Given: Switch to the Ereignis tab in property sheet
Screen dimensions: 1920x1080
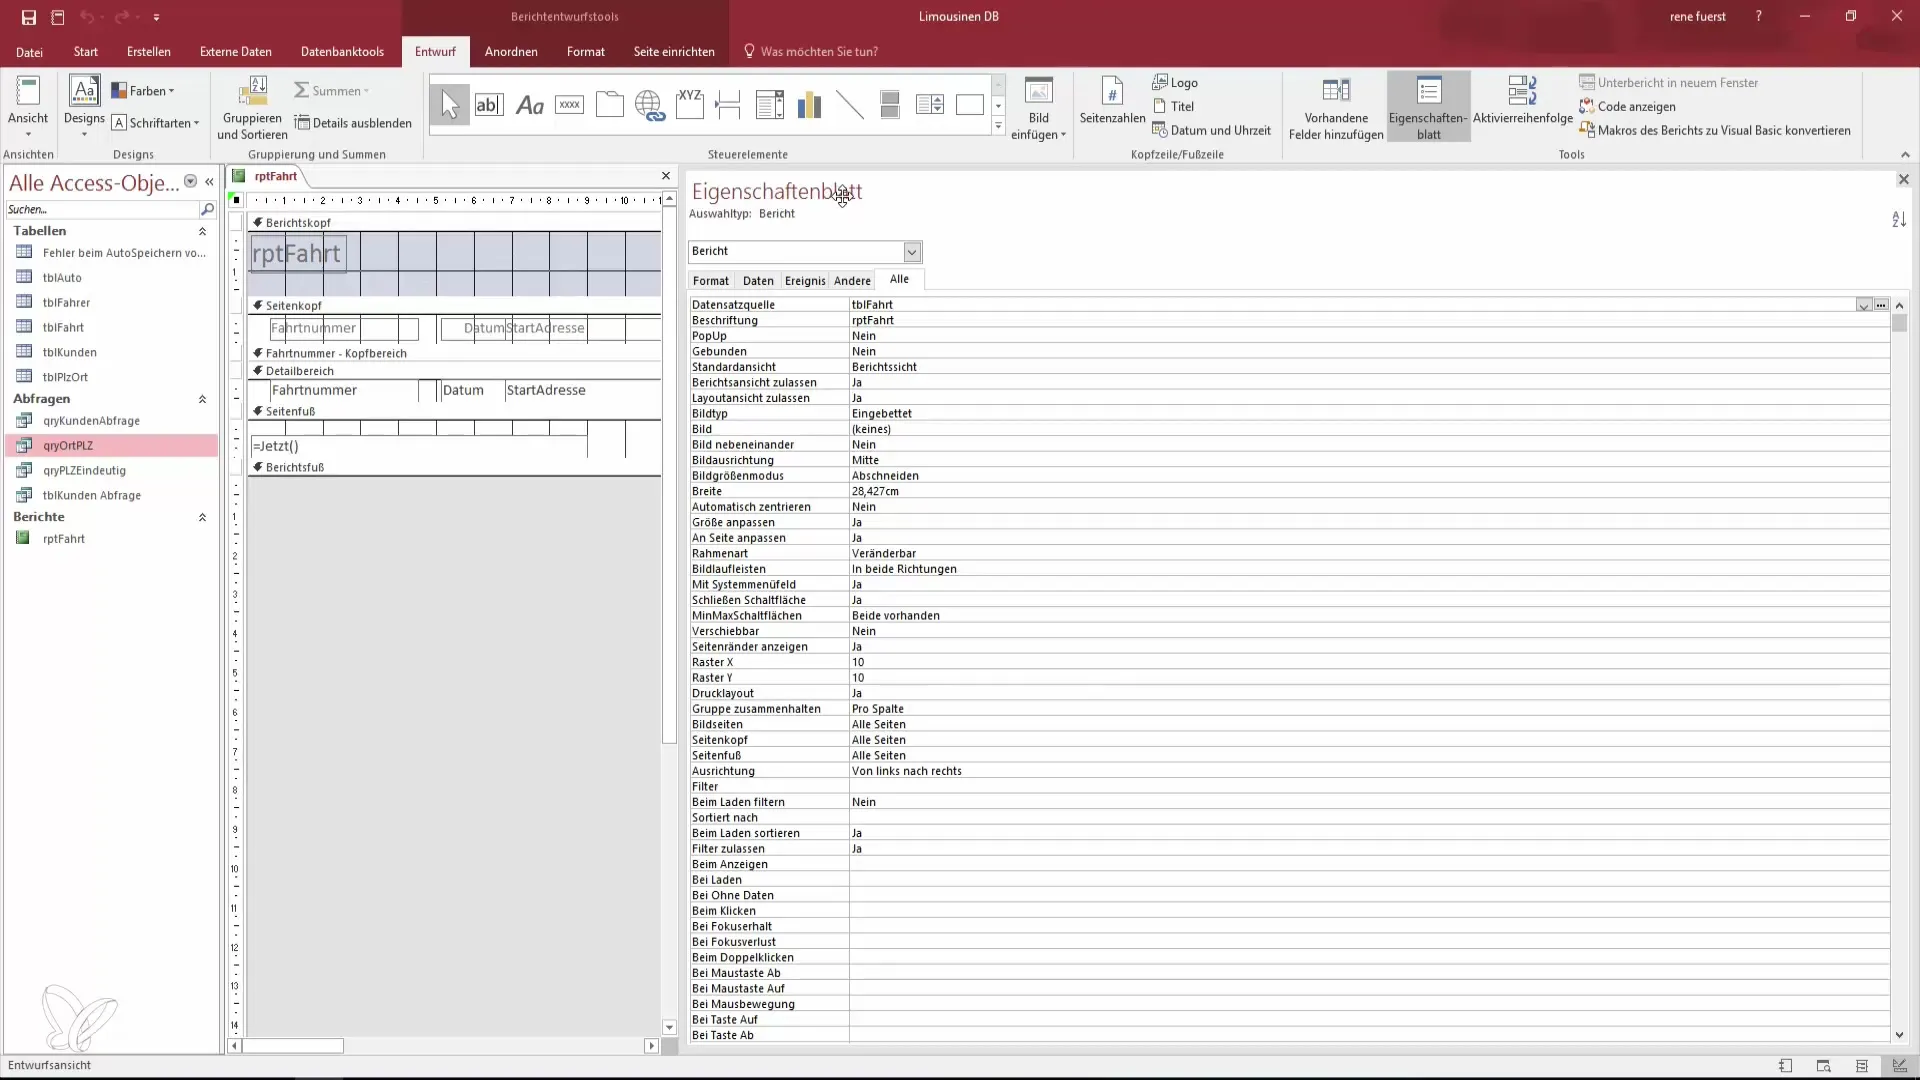Looking at the screenshot, I should tap(805, 281).
